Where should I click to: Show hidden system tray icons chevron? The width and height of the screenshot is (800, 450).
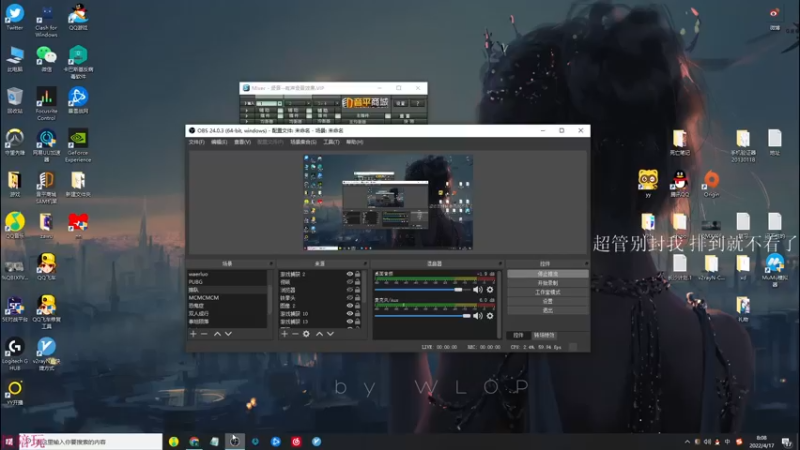pyautogui.click(x=687, y=442)
